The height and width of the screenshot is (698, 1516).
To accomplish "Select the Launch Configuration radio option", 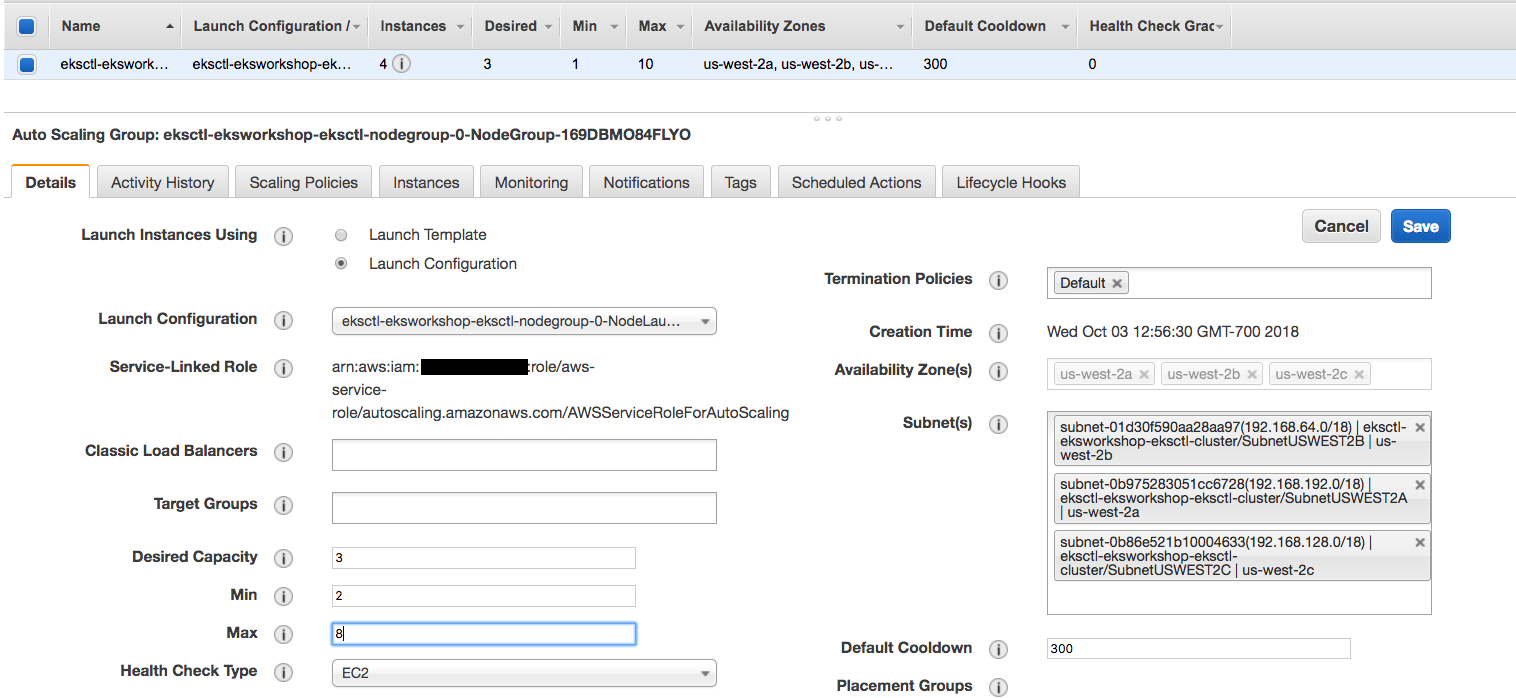I will click(x=341, y=264).
